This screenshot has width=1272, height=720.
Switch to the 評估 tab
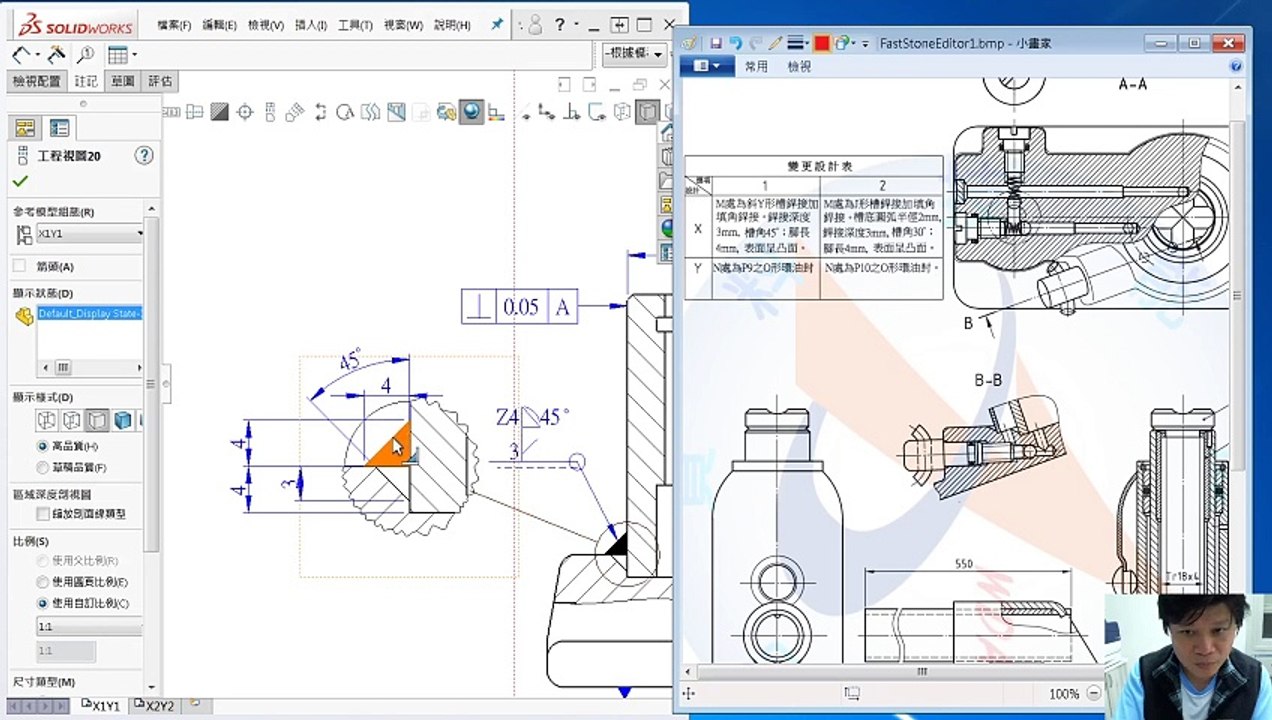(x=159, y=81)
